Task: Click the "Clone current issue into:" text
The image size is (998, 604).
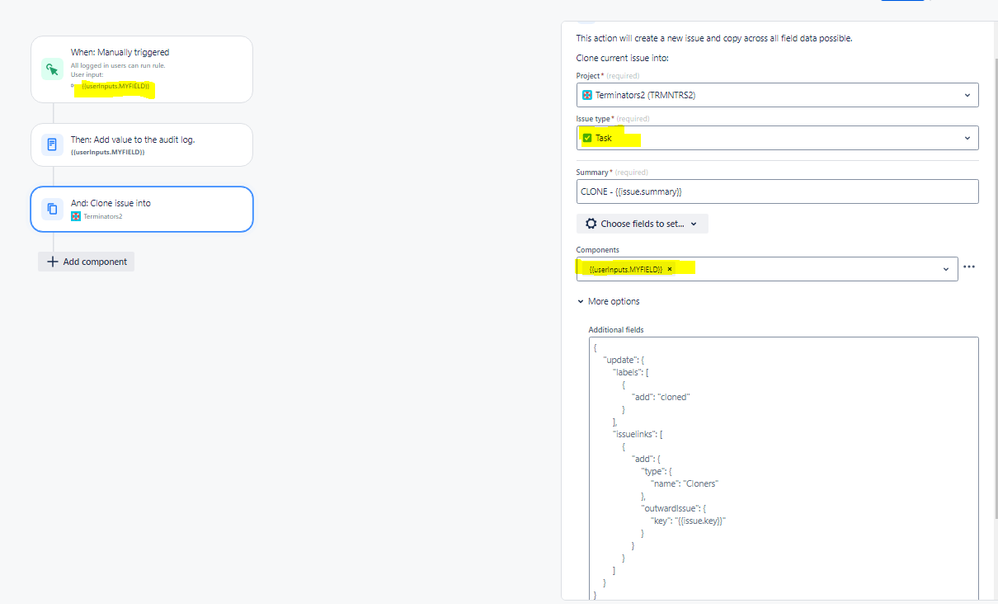Action: [622, 58]
